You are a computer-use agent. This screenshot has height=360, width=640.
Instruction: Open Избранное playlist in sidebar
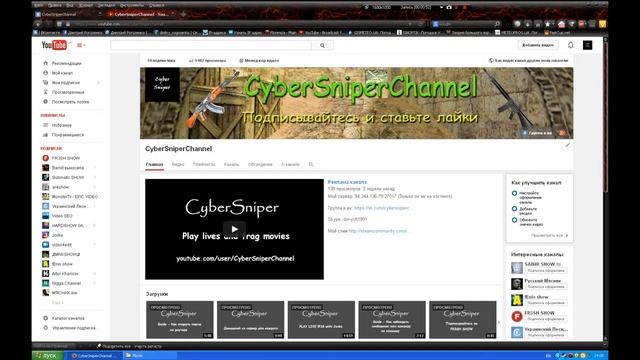click(x=61, y=125)
